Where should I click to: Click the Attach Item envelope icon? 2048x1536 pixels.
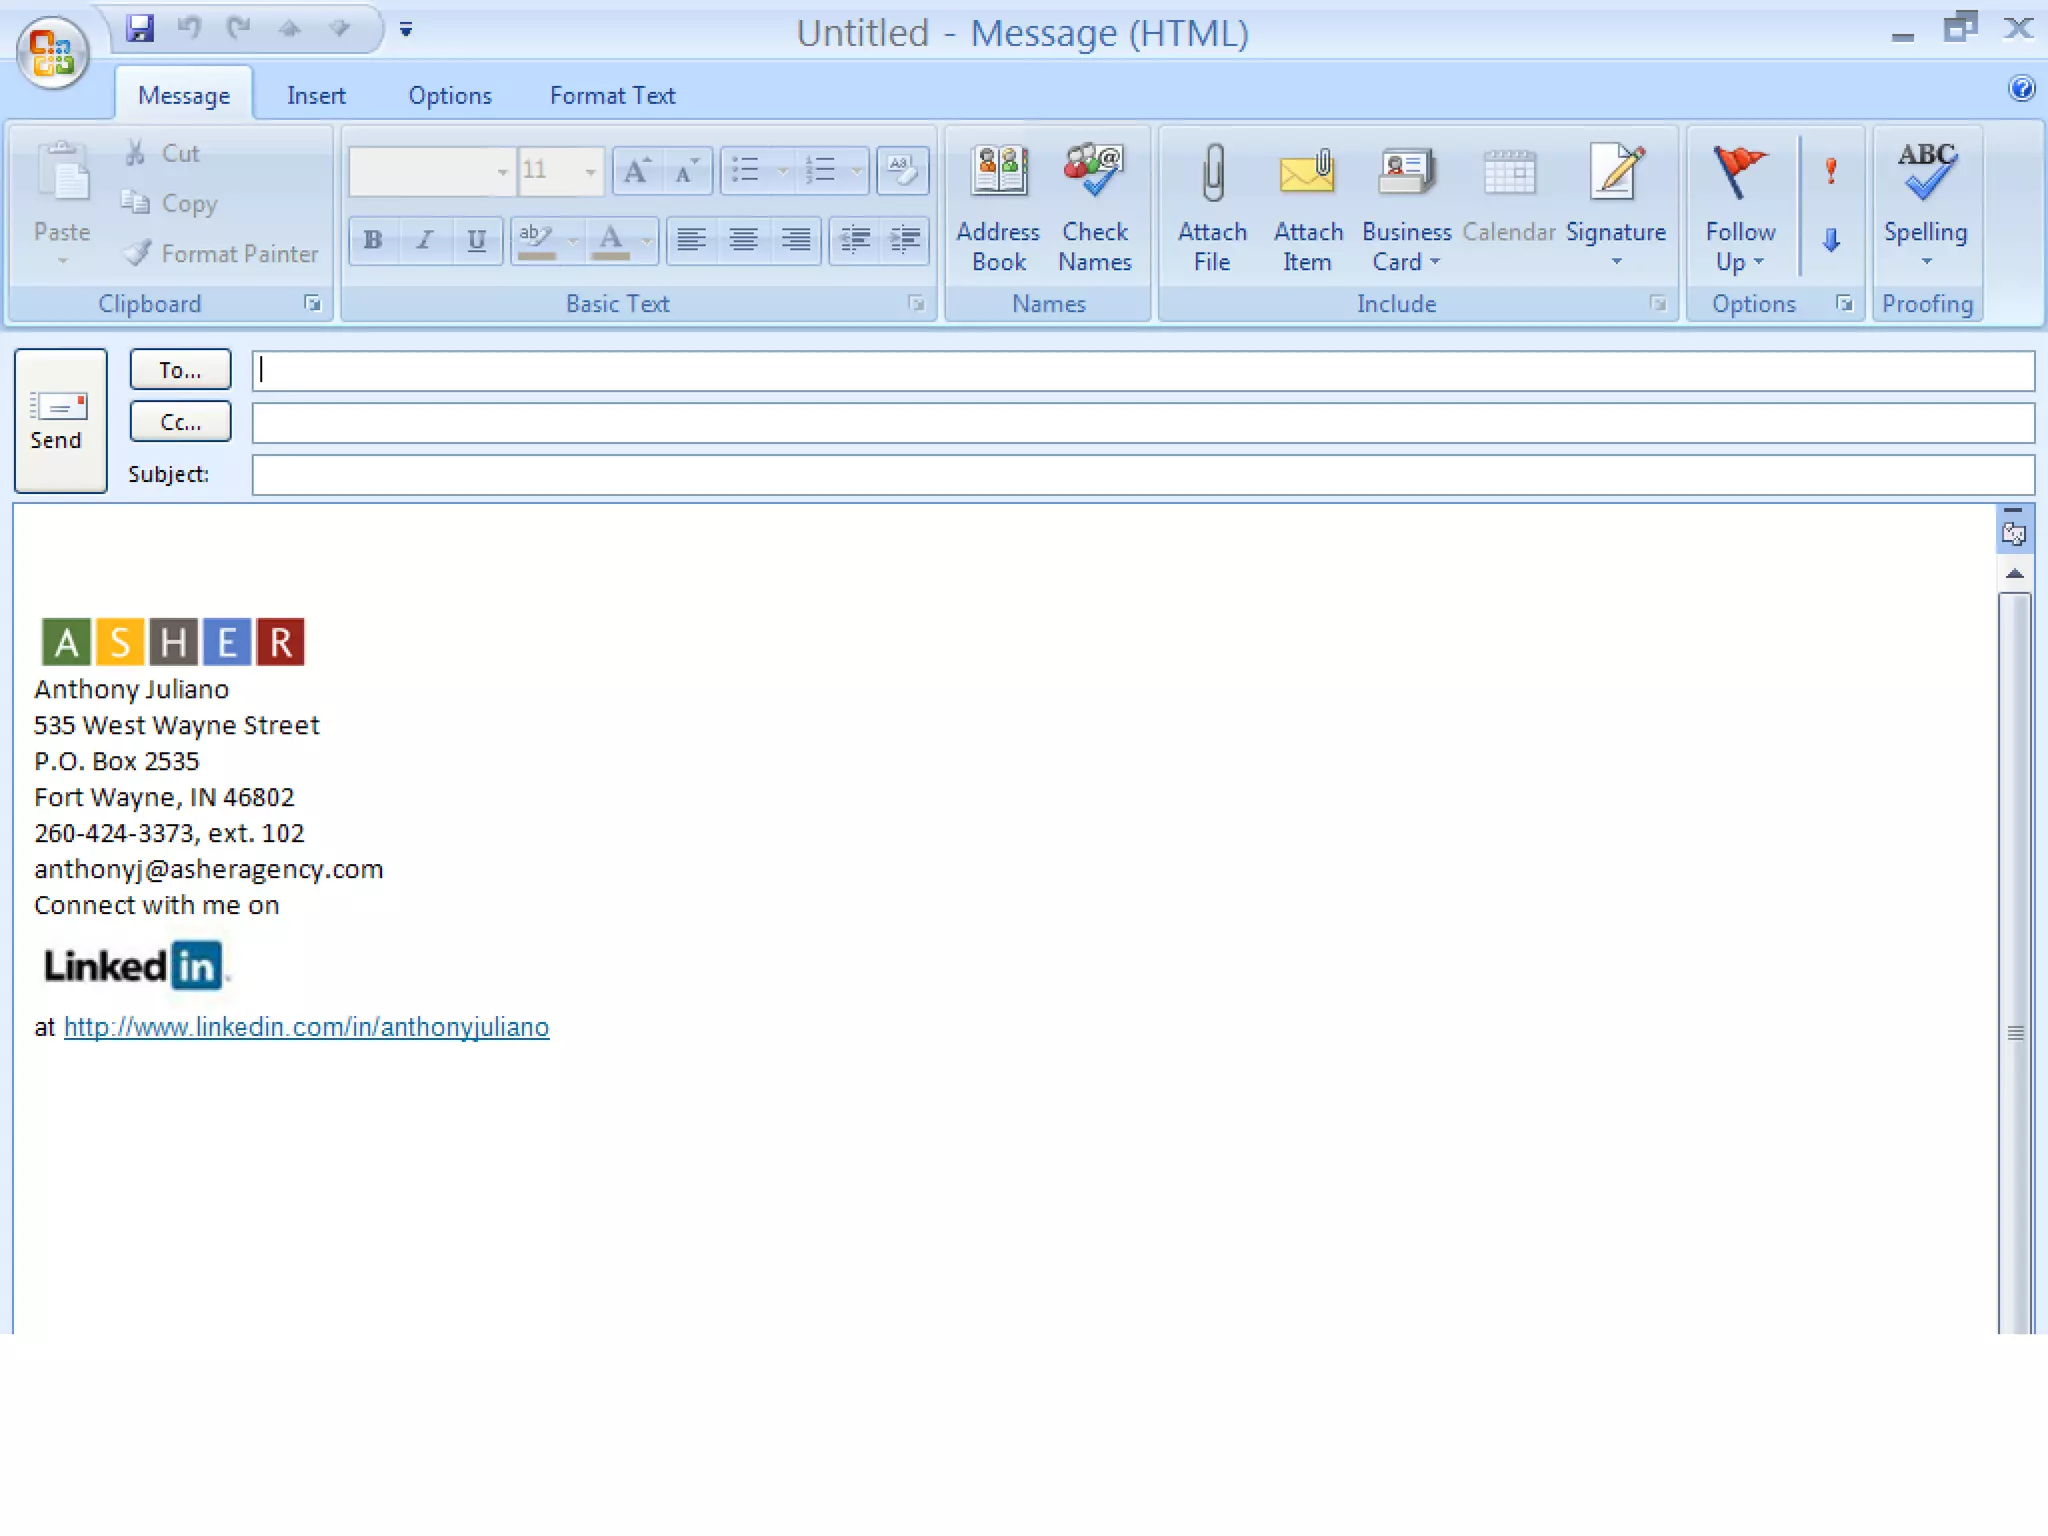click(1307, 173)
